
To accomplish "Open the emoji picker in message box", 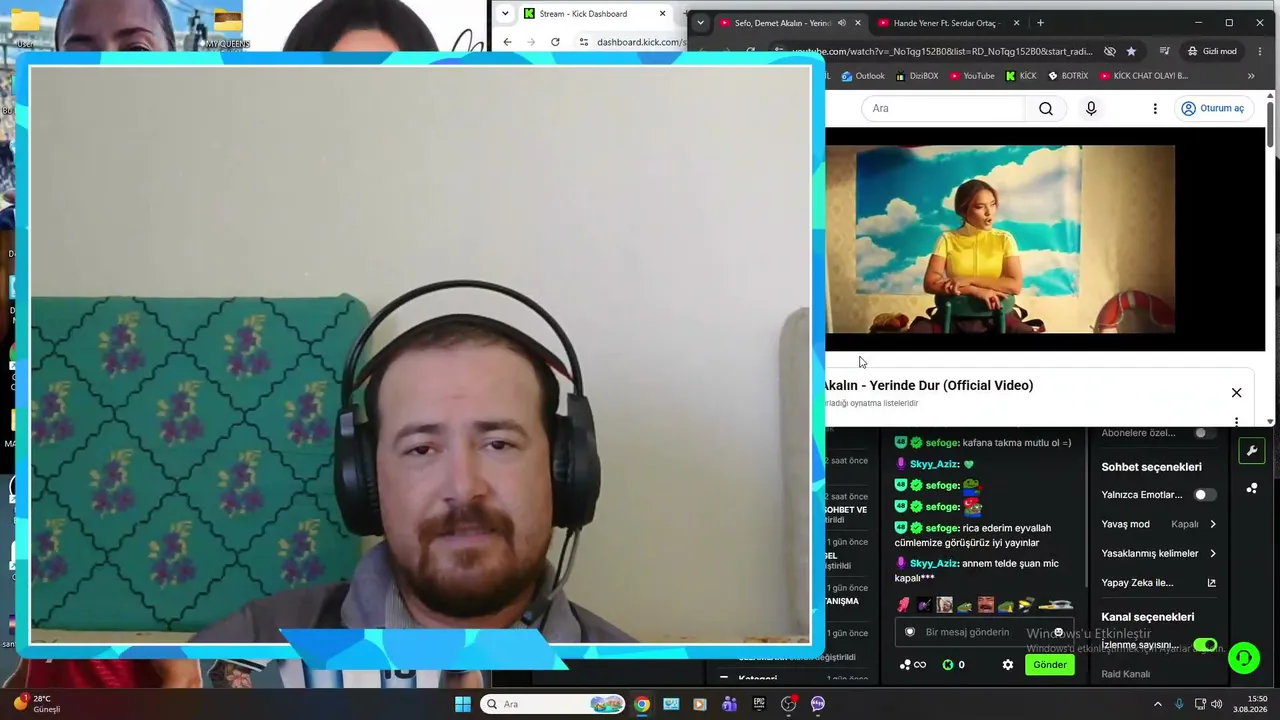I will pyautogui.click(x=1058, y=632).
